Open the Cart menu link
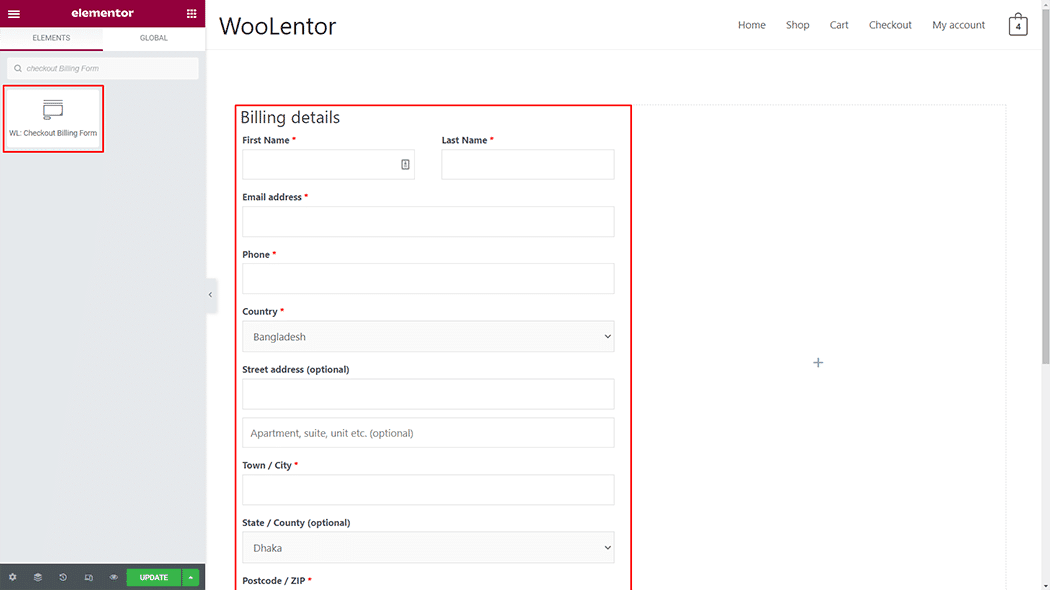Screen dimensions: 1050x590 click(839, 25)
